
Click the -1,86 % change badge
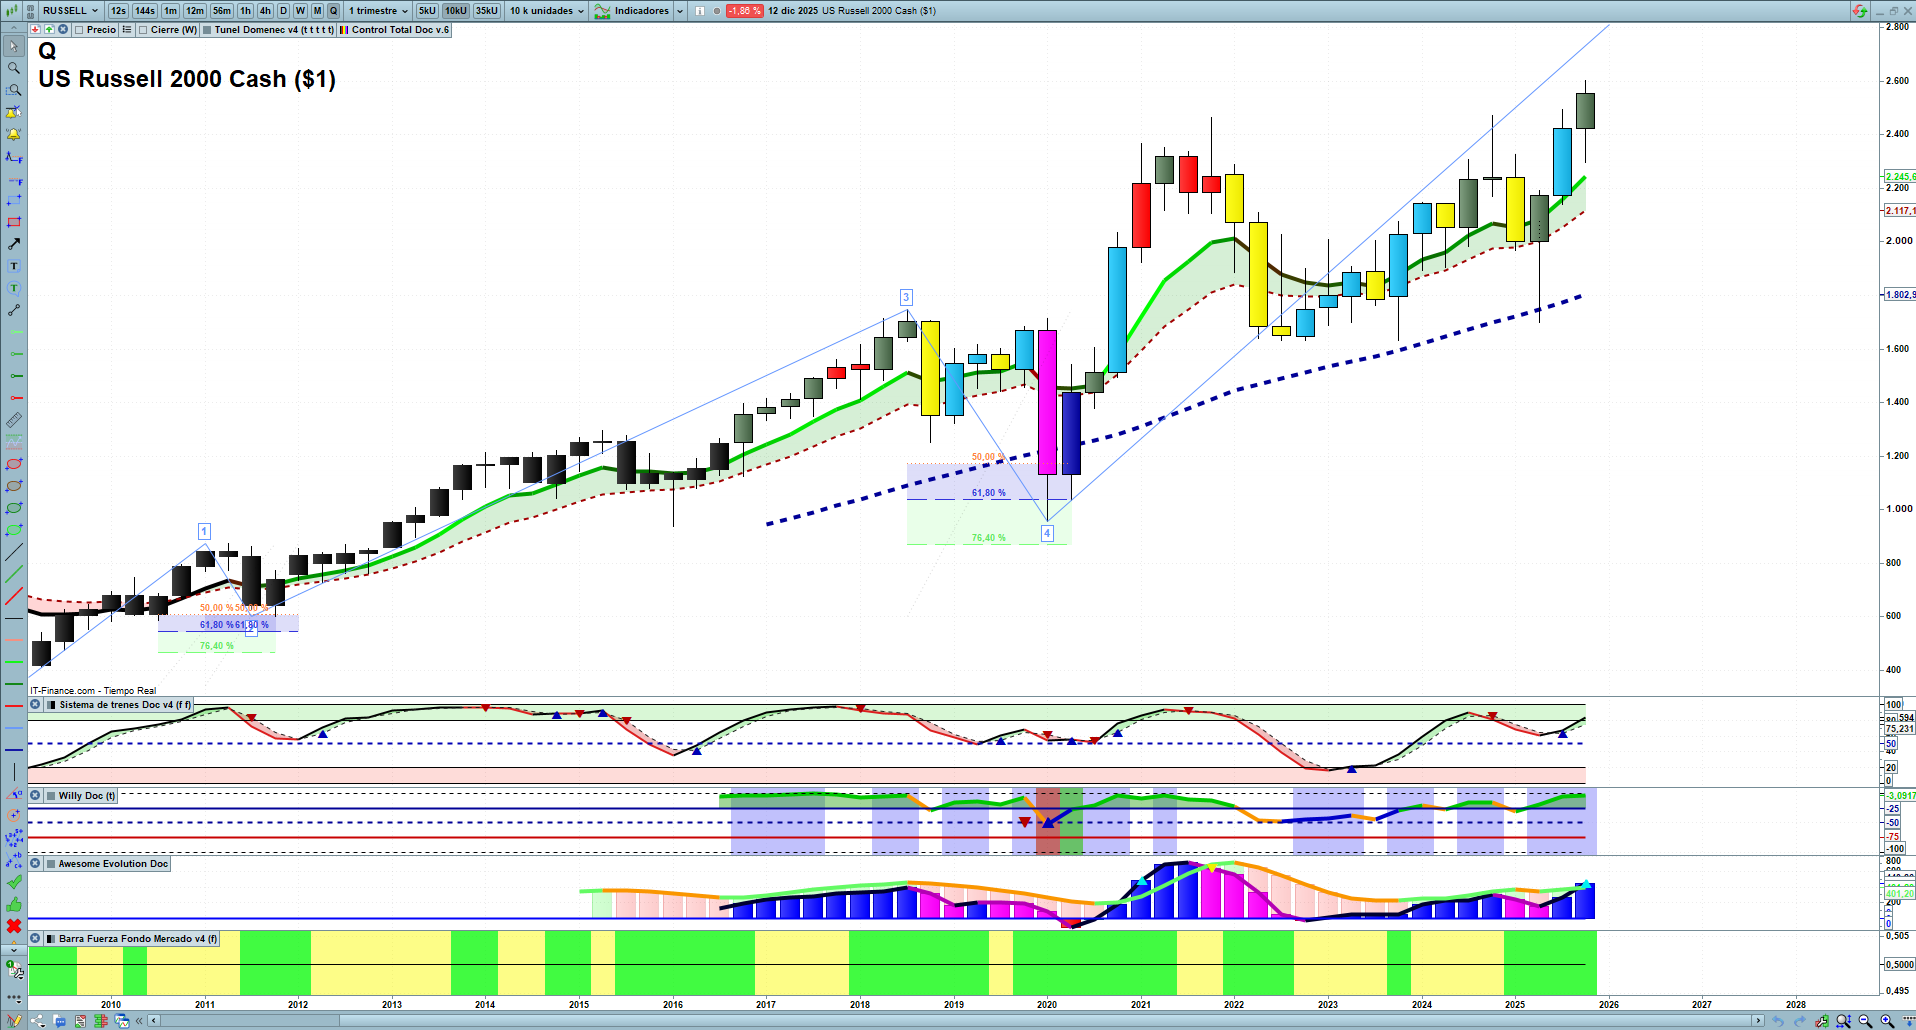click(744, 11)
